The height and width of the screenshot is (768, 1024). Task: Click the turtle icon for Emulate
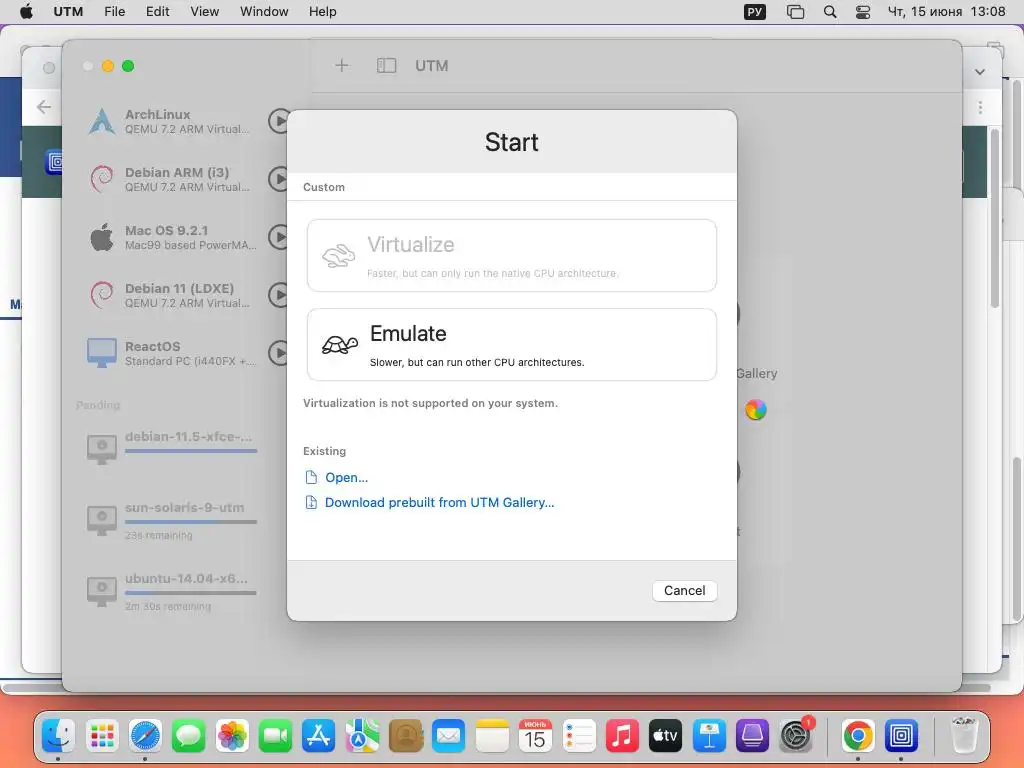(x=340, y=344)
